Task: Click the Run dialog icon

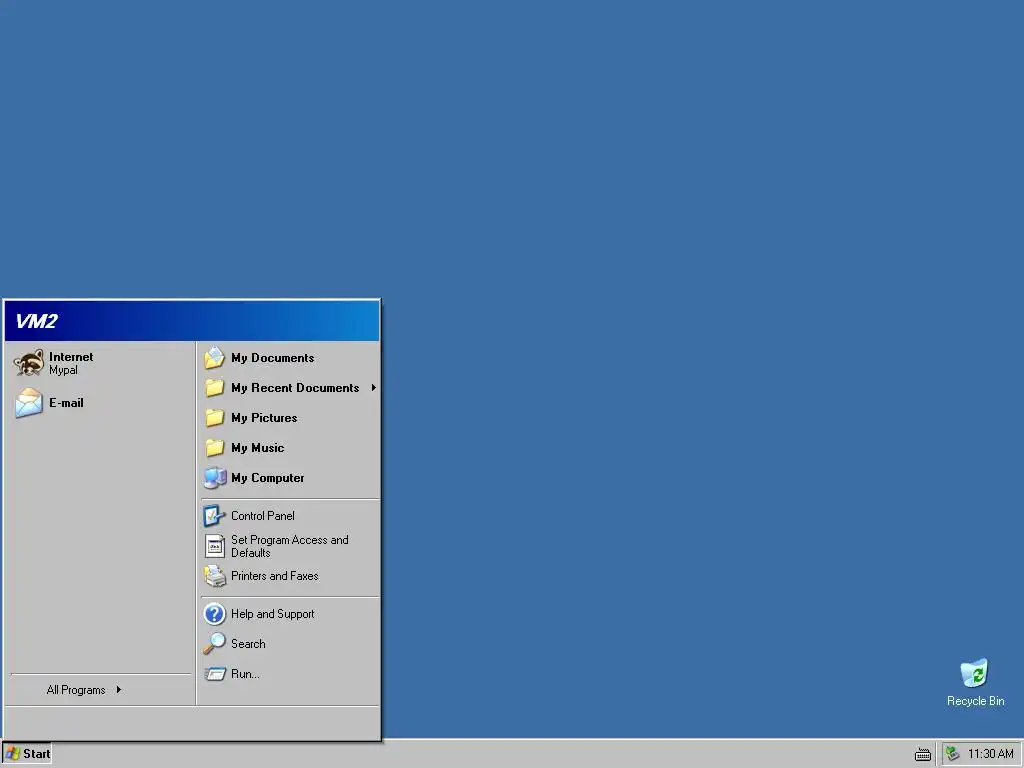Action: 214,674
